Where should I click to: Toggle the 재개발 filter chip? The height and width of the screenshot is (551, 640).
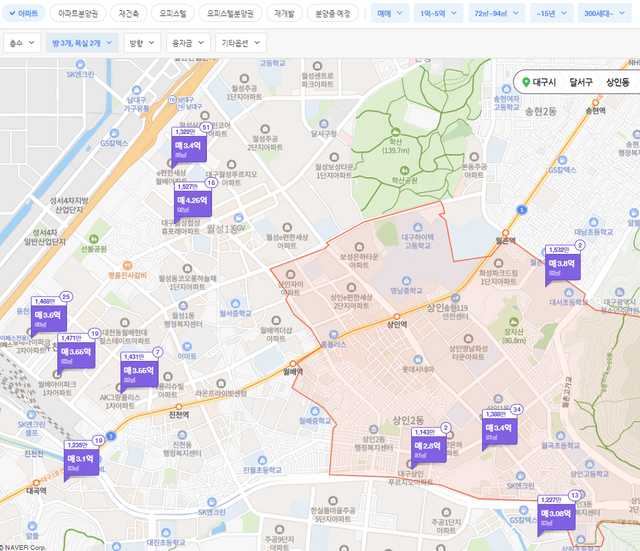[x=284, y=13]
